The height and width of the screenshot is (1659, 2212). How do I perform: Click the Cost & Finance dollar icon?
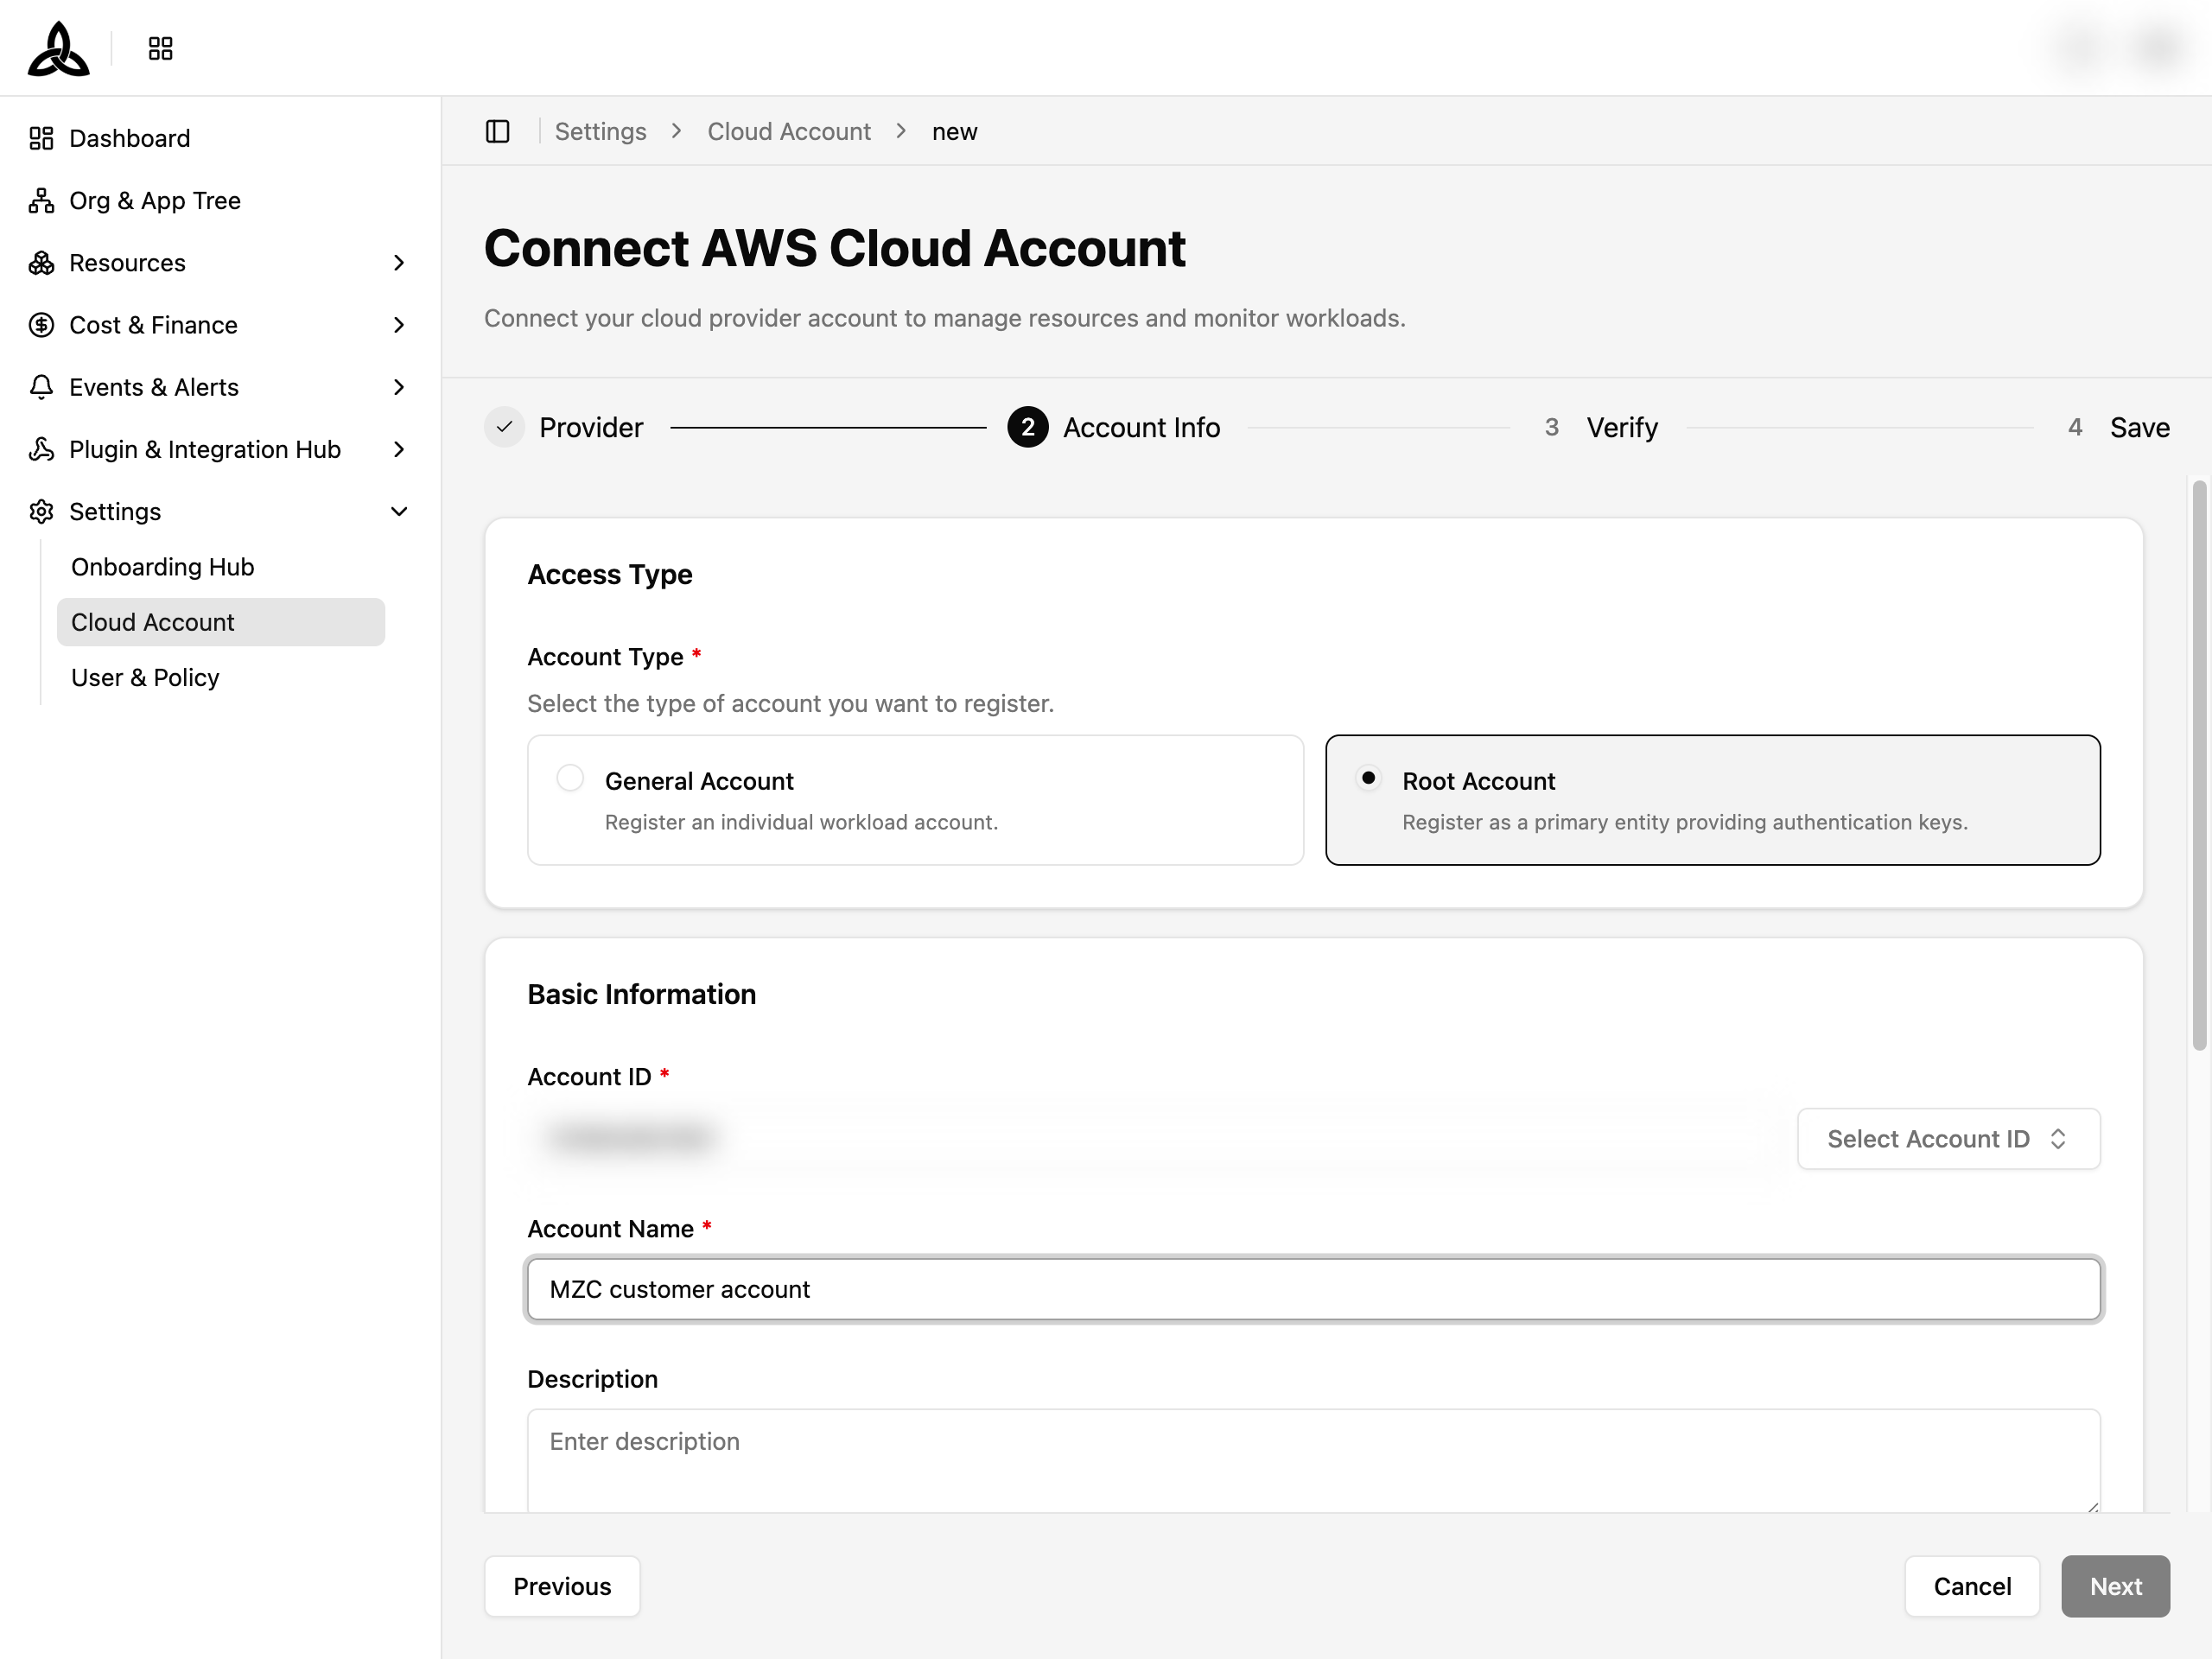41,325
